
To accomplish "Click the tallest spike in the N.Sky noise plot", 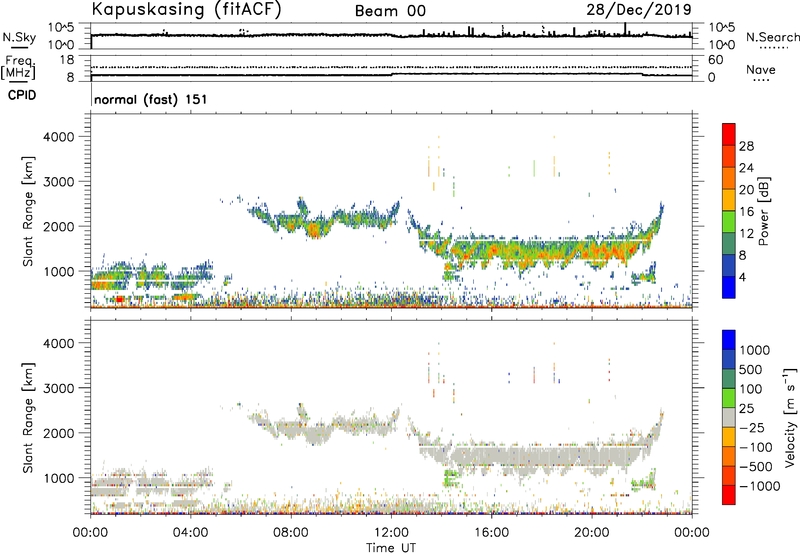I will [x=626, y=29].
